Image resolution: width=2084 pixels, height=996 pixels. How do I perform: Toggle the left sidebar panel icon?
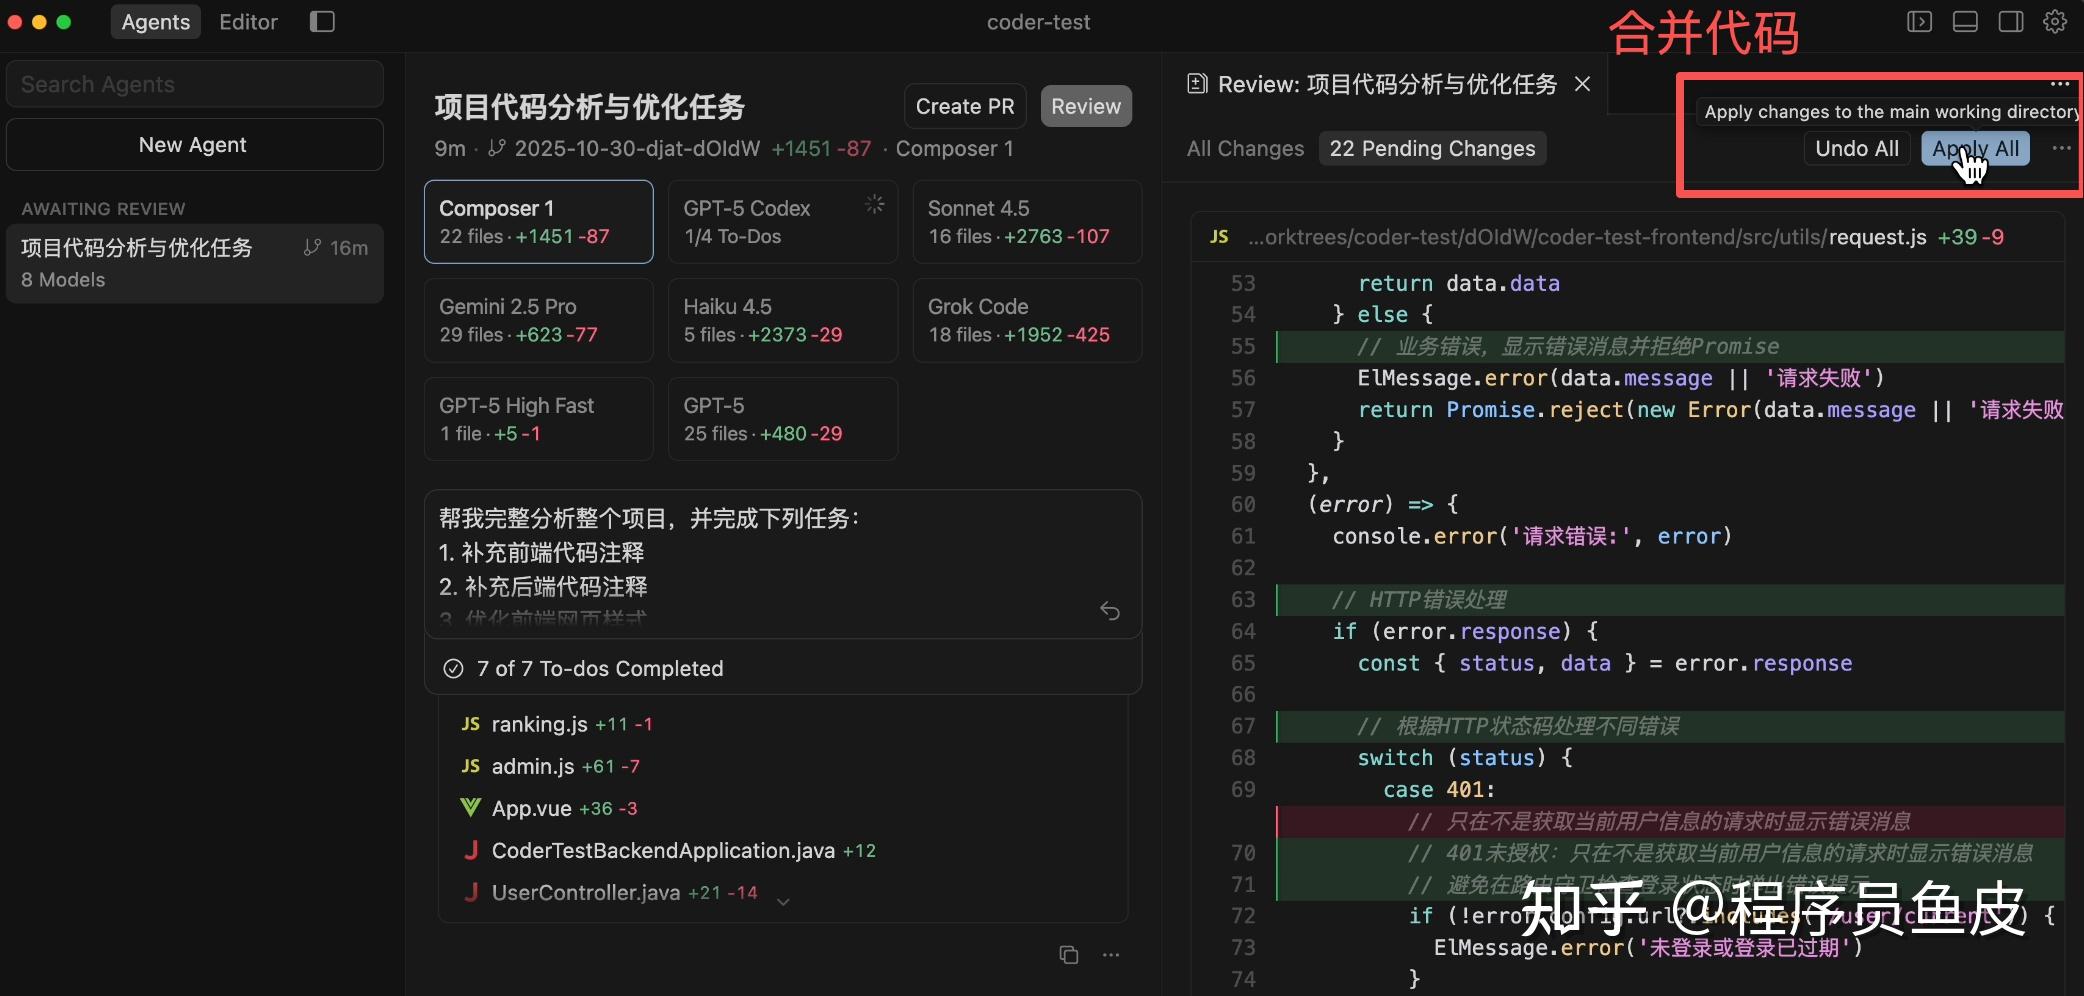(x=322, y=22)
